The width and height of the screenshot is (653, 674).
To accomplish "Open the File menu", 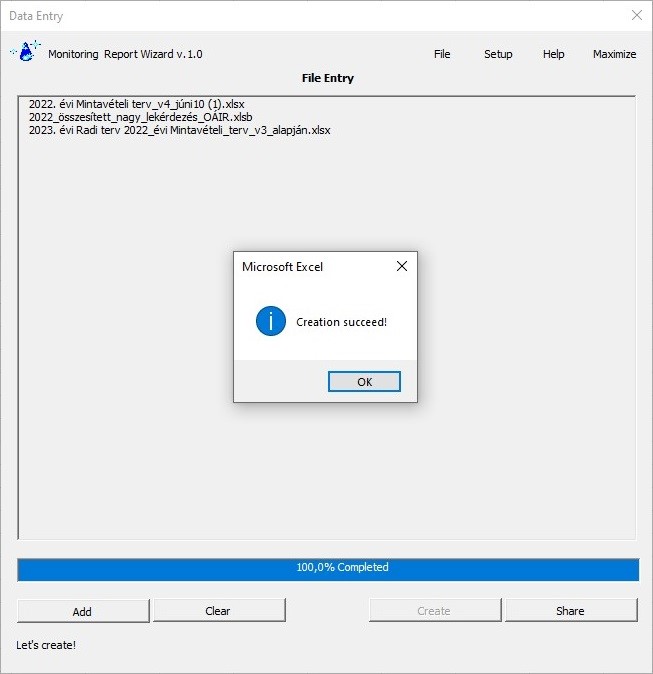I will pyautogui.click(x=442, y=54).
